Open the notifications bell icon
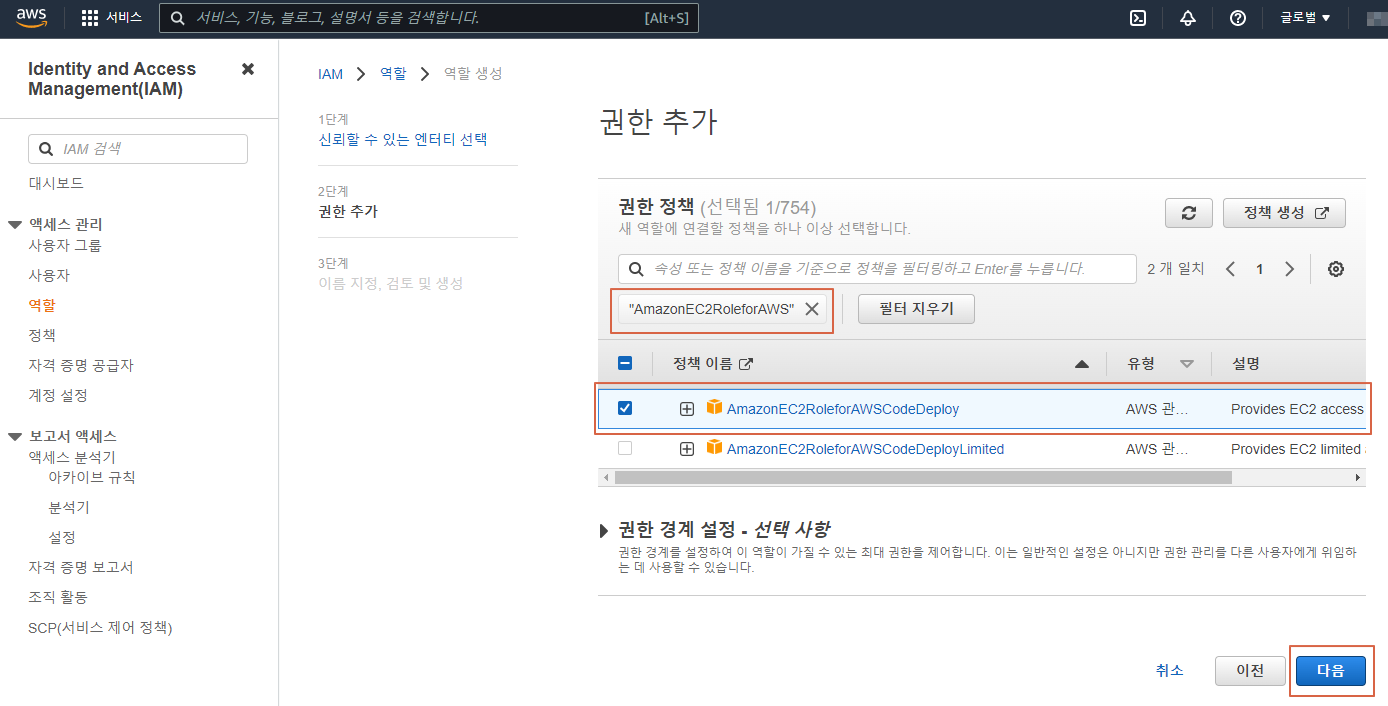Viewport: 1388px width, 706px height. tap(1188, 18)
